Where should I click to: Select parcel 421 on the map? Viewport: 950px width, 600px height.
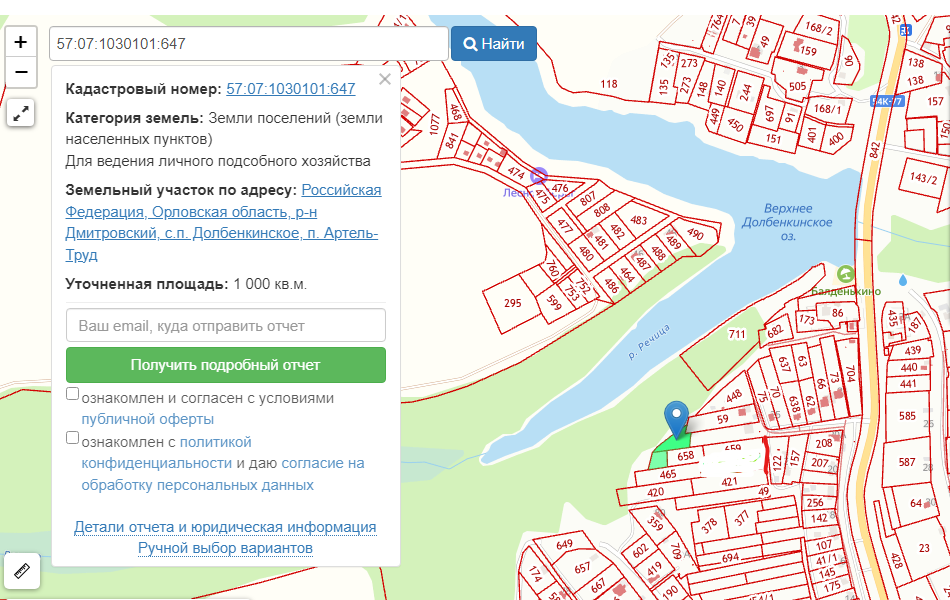coord(729,482)
